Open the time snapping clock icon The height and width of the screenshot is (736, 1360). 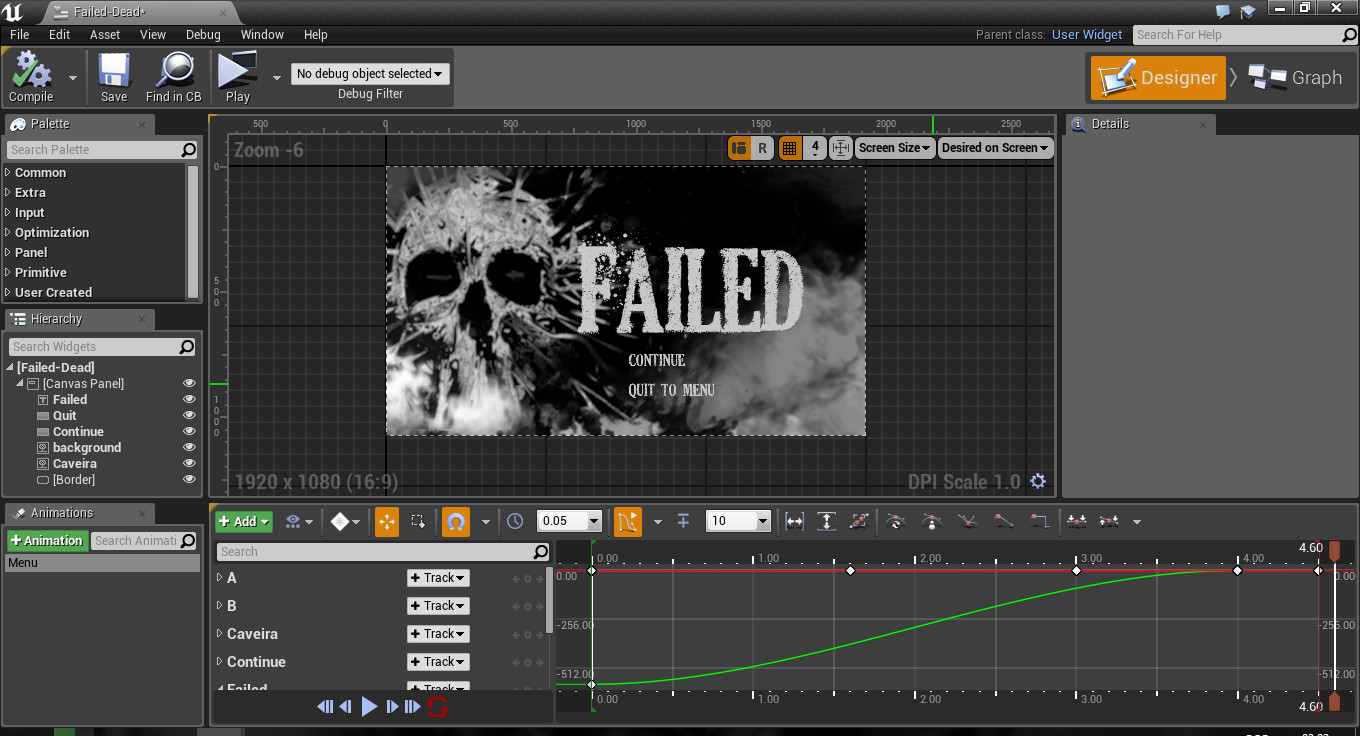tap(514, 521)
